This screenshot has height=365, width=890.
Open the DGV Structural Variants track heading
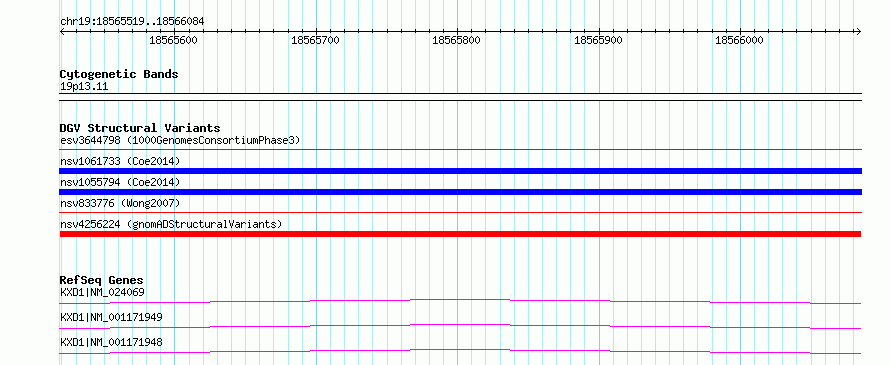click(140, 128)
